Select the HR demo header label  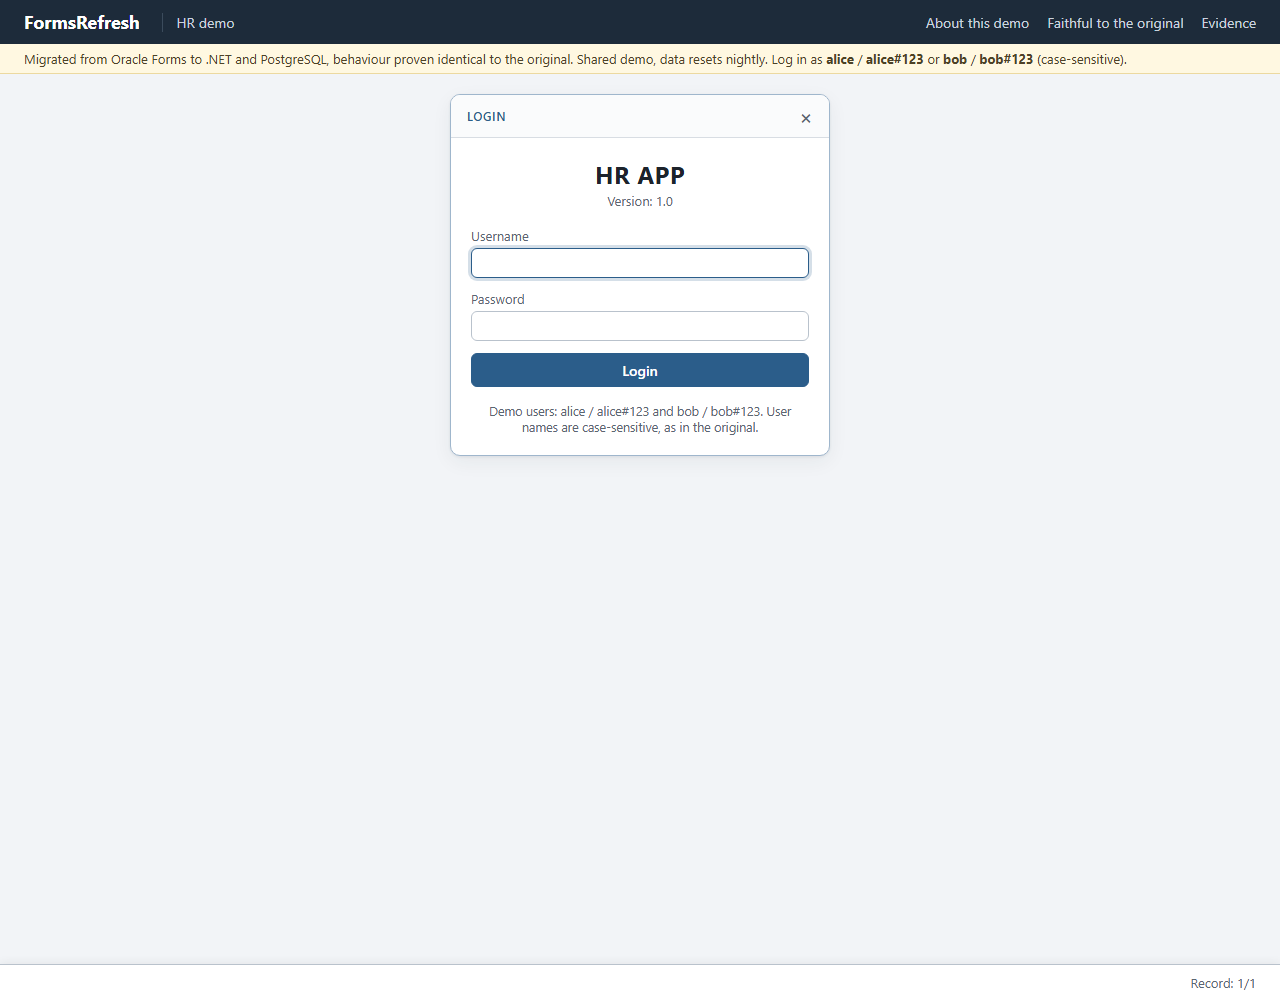click(206, 23)
